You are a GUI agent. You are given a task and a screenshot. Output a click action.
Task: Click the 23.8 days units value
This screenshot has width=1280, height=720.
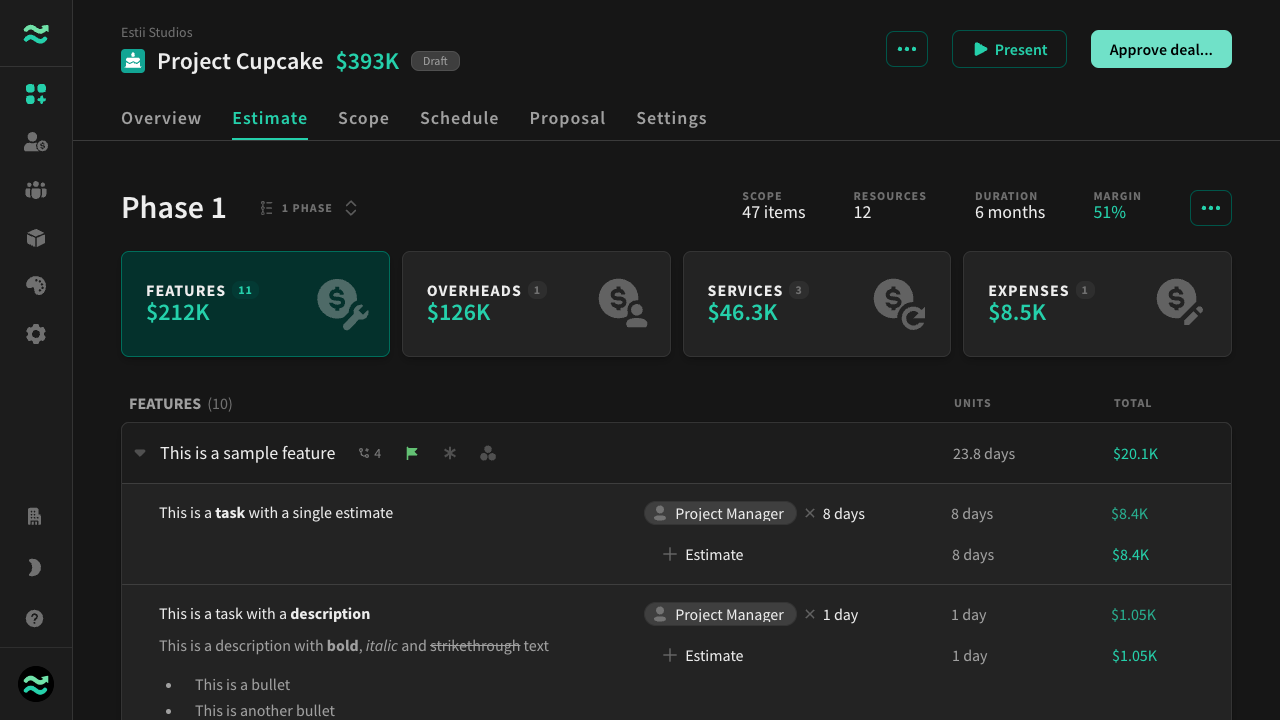click(x=984, y=454)
